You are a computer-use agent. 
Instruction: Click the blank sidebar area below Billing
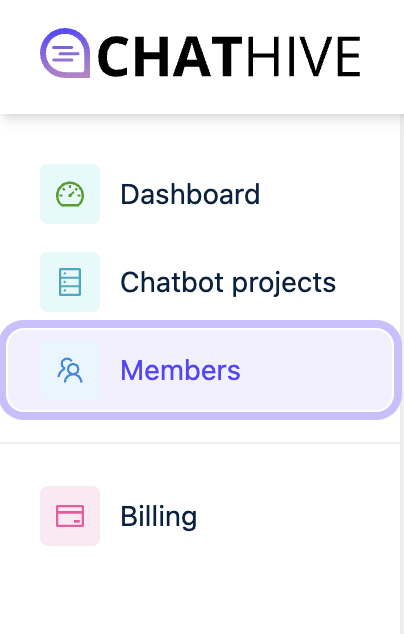click(200, 592)
